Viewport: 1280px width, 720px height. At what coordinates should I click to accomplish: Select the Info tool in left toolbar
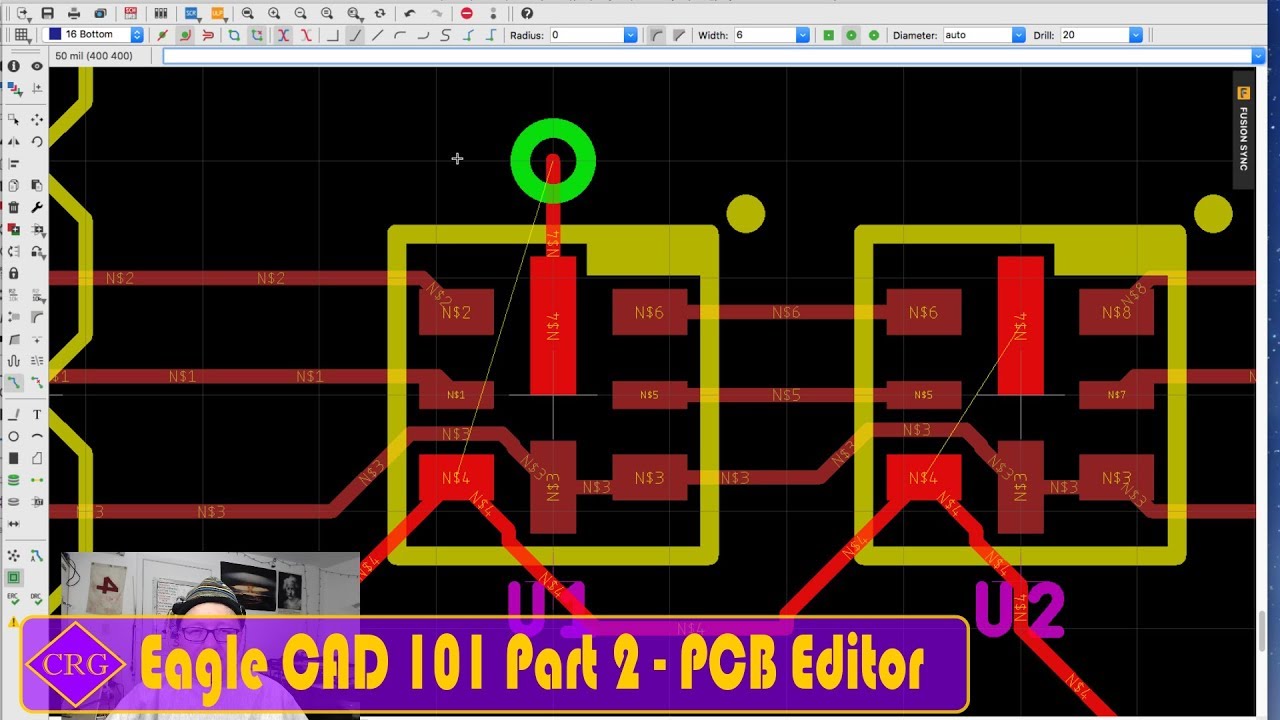(13, 66)
